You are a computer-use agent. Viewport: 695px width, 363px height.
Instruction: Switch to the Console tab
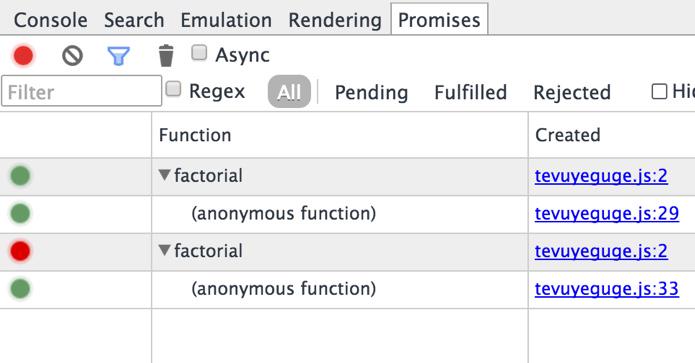51,20
